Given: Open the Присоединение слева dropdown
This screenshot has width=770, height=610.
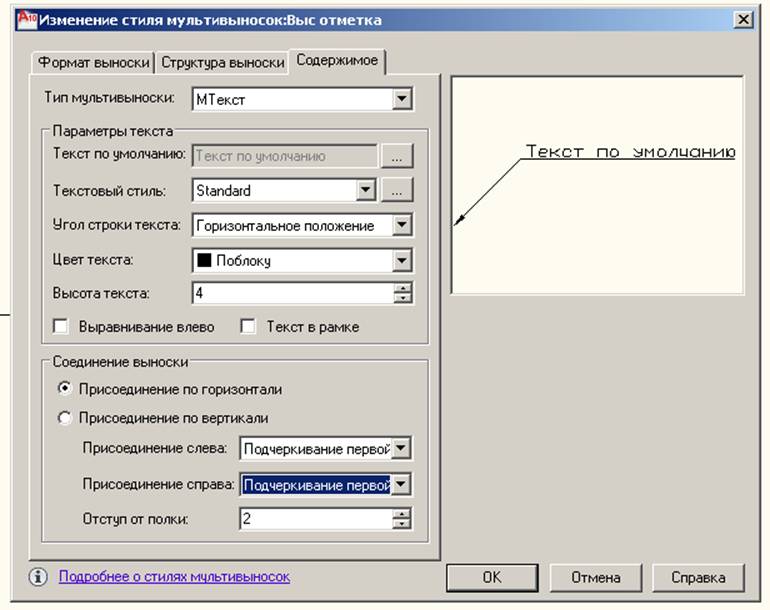Looking at the screenshot, I should coord(401,449).
